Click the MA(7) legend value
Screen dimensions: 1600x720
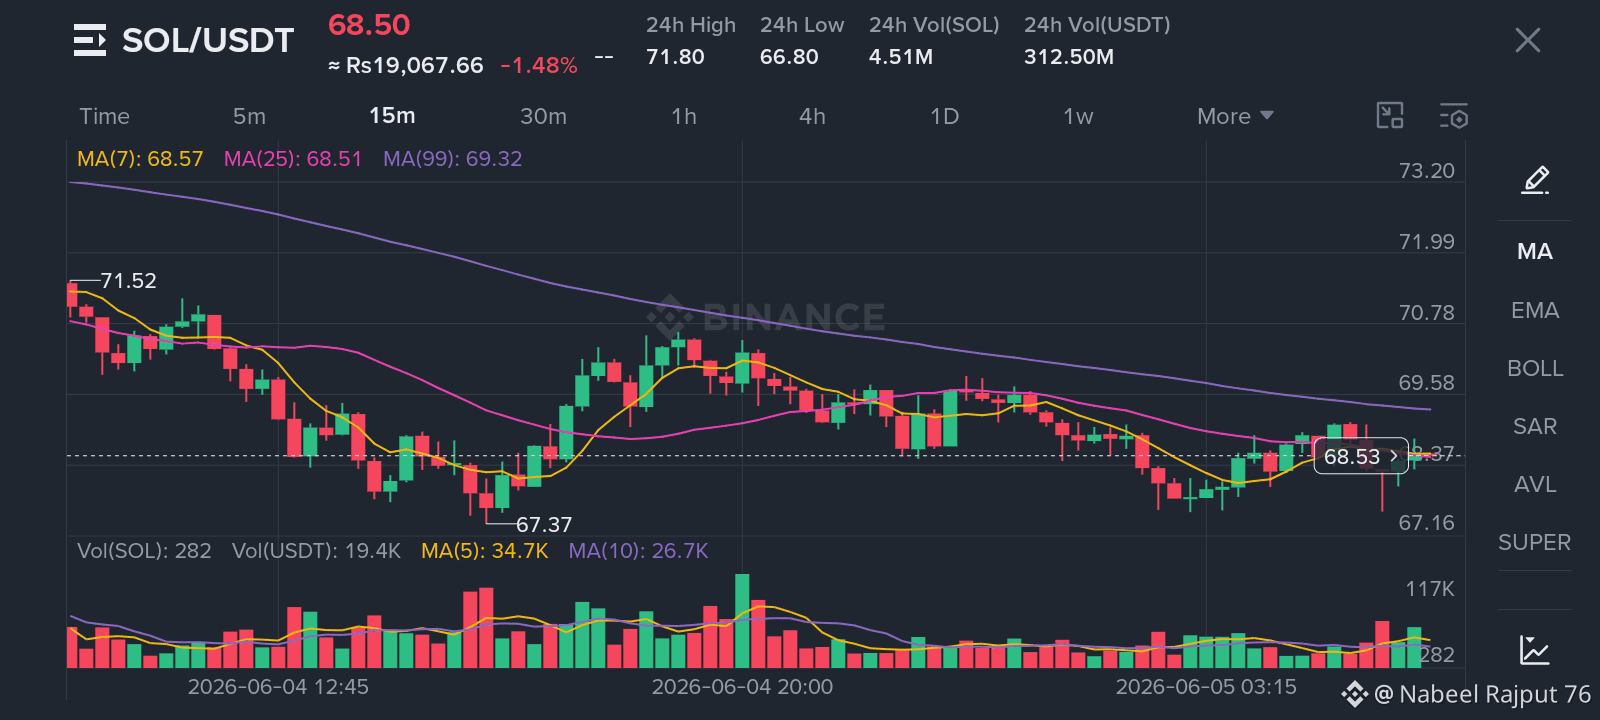click(140, 159)
